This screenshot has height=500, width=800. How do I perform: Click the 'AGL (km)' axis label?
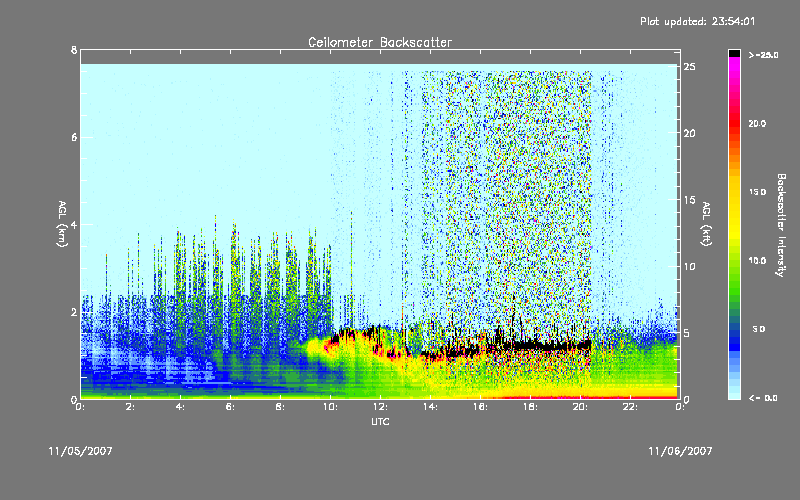point(62,224)
